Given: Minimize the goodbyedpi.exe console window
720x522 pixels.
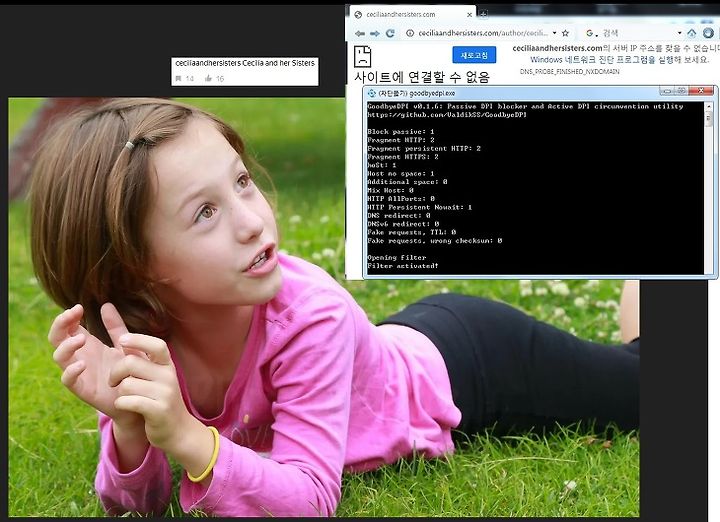Looking at the screenshot, I should pyautogui.click(x=667, y=91).
